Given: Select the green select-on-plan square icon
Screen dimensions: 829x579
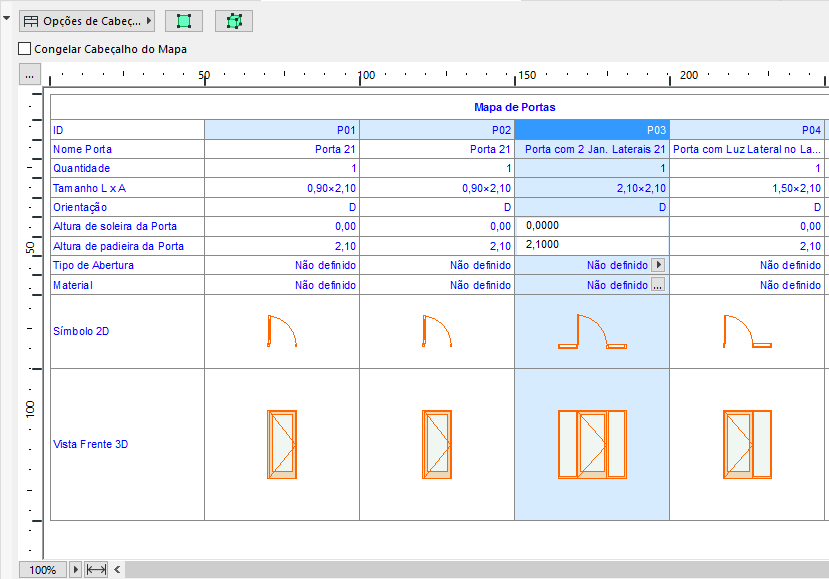Looking at the screenshot, I should tap(184, 21).
